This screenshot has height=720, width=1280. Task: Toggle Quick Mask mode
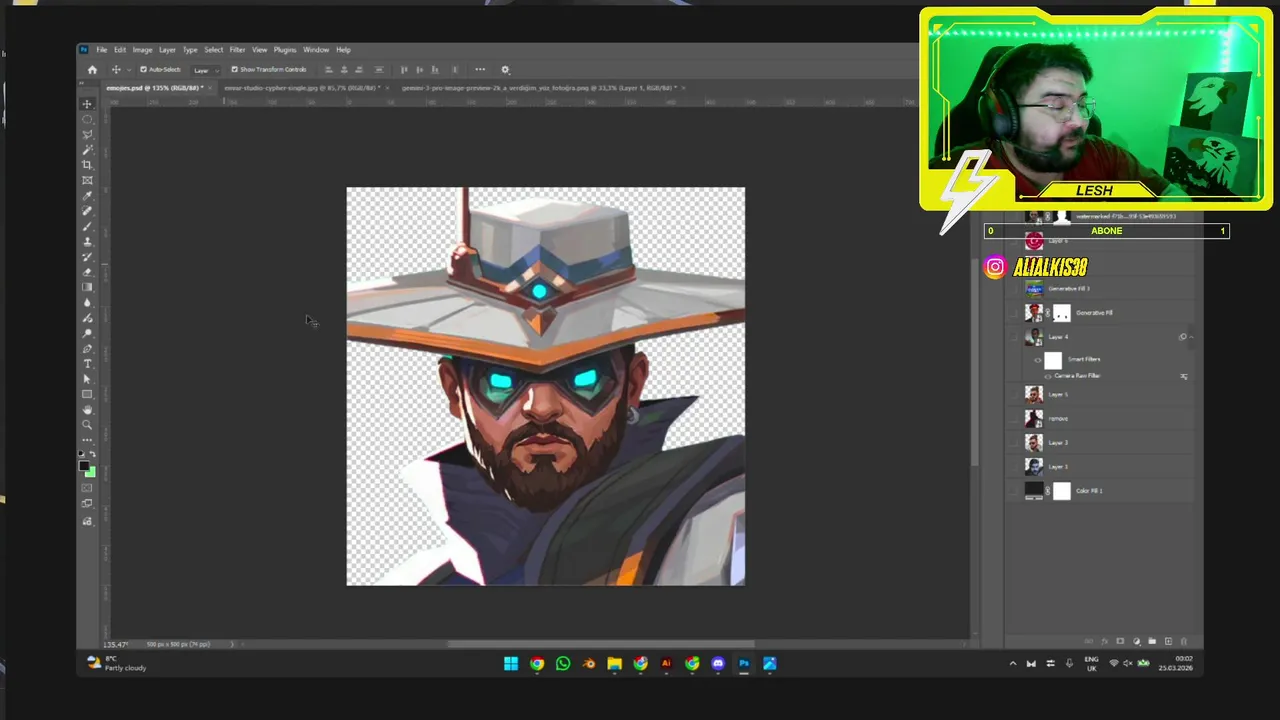(87, 488)
